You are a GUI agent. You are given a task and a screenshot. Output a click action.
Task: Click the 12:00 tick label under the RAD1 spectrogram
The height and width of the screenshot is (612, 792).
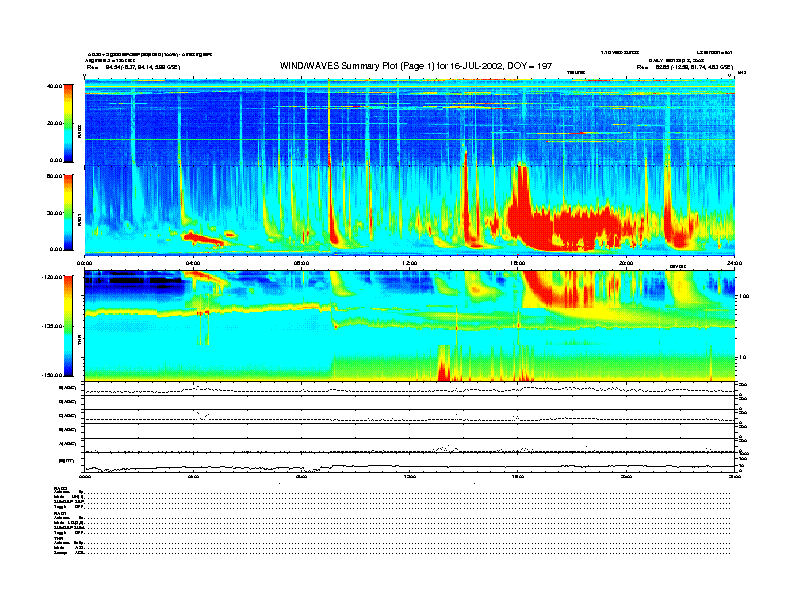410,263
